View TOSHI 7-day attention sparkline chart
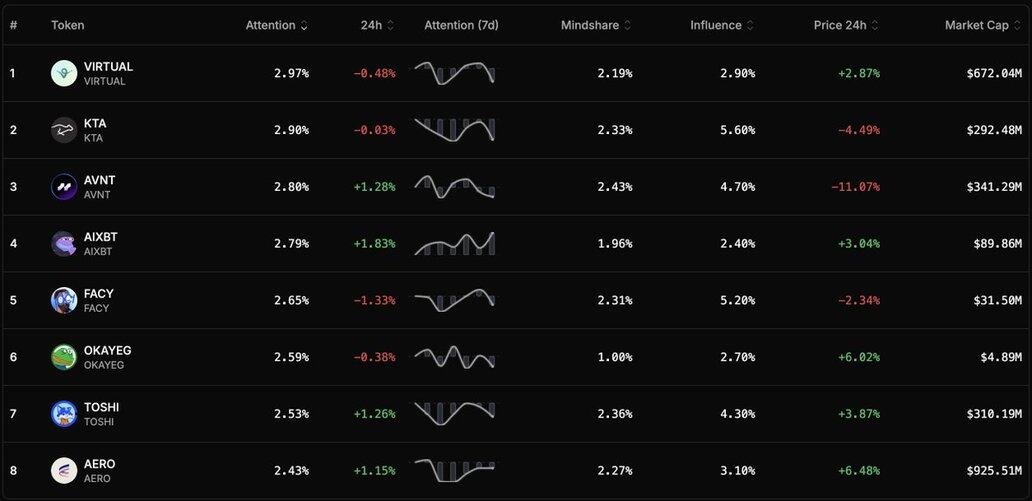 [x=455, y=414]
